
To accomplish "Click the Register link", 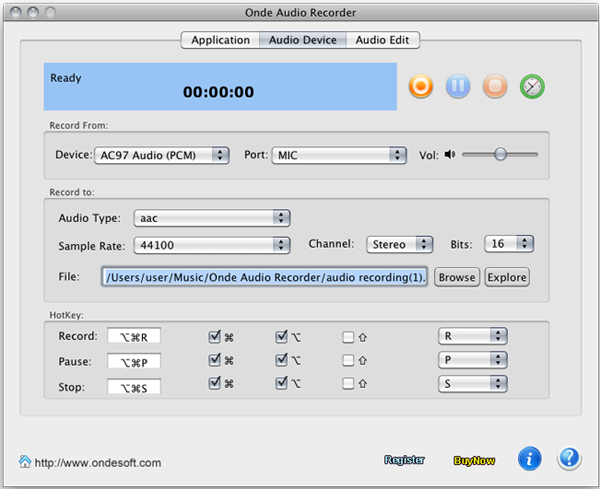I will pyautogui.click(x=404, y=460).
